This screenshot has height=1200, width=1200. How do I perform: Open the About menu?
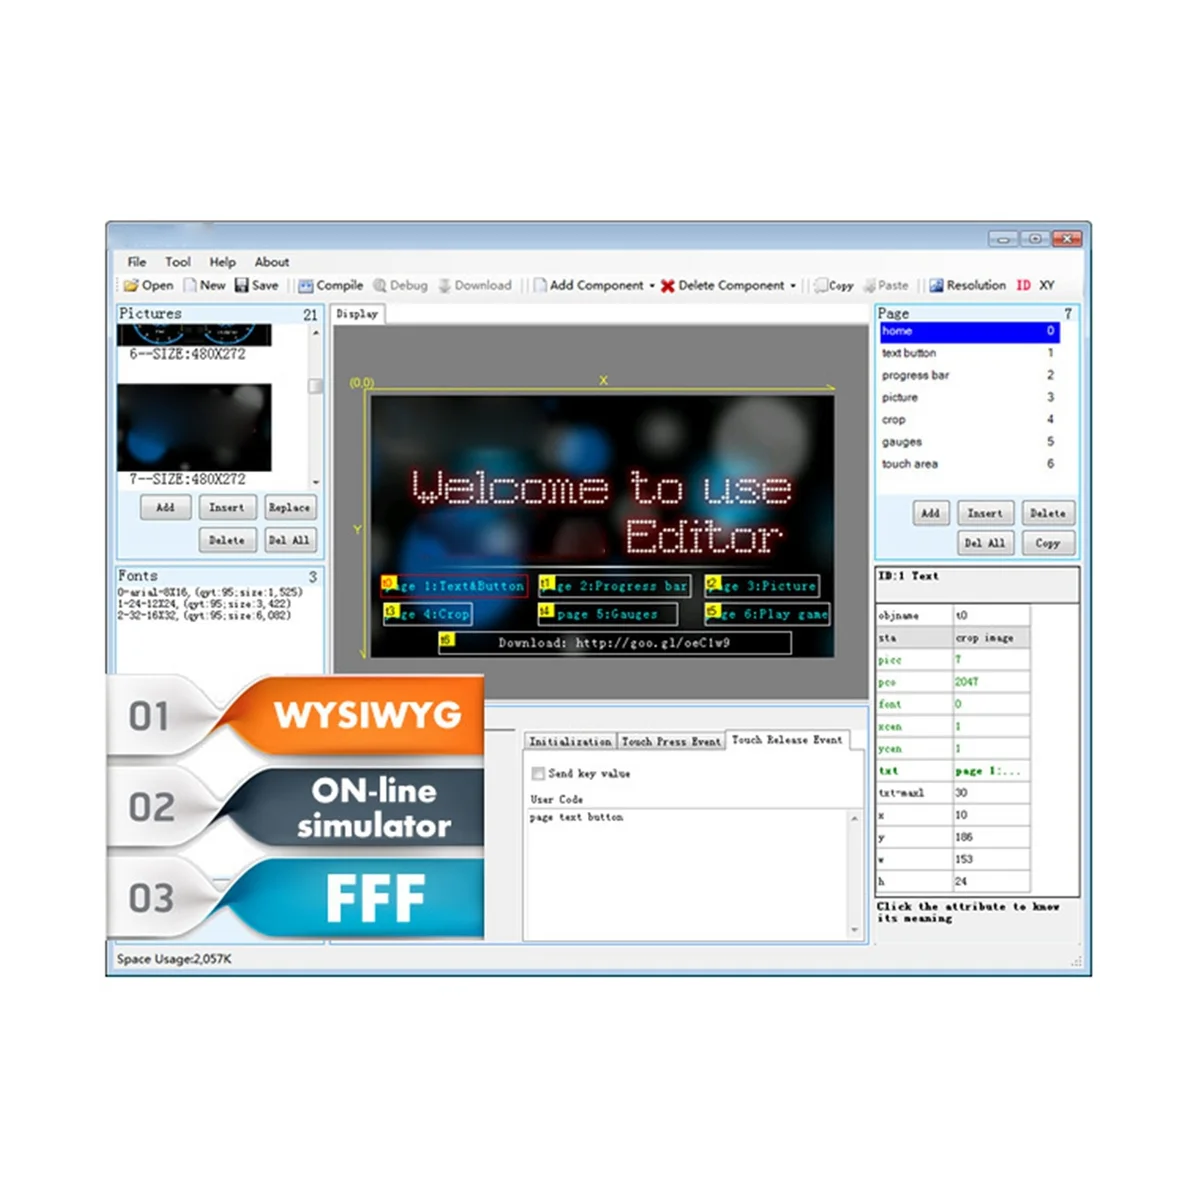pyautogui.click(x=272, y=262)
